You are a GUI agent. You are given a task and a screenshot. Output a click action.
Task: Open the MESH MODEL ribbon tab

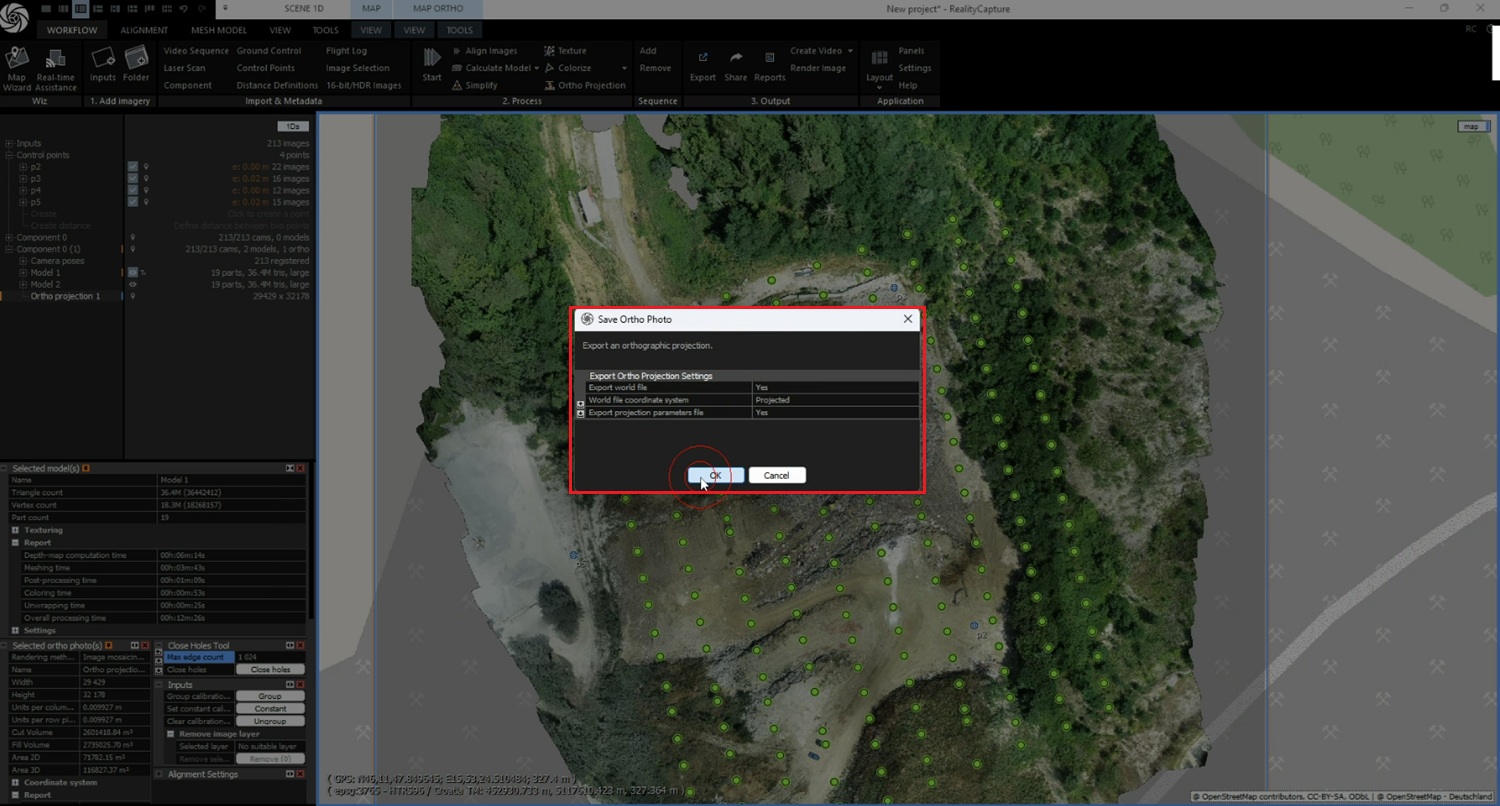[x=218, y=30]
